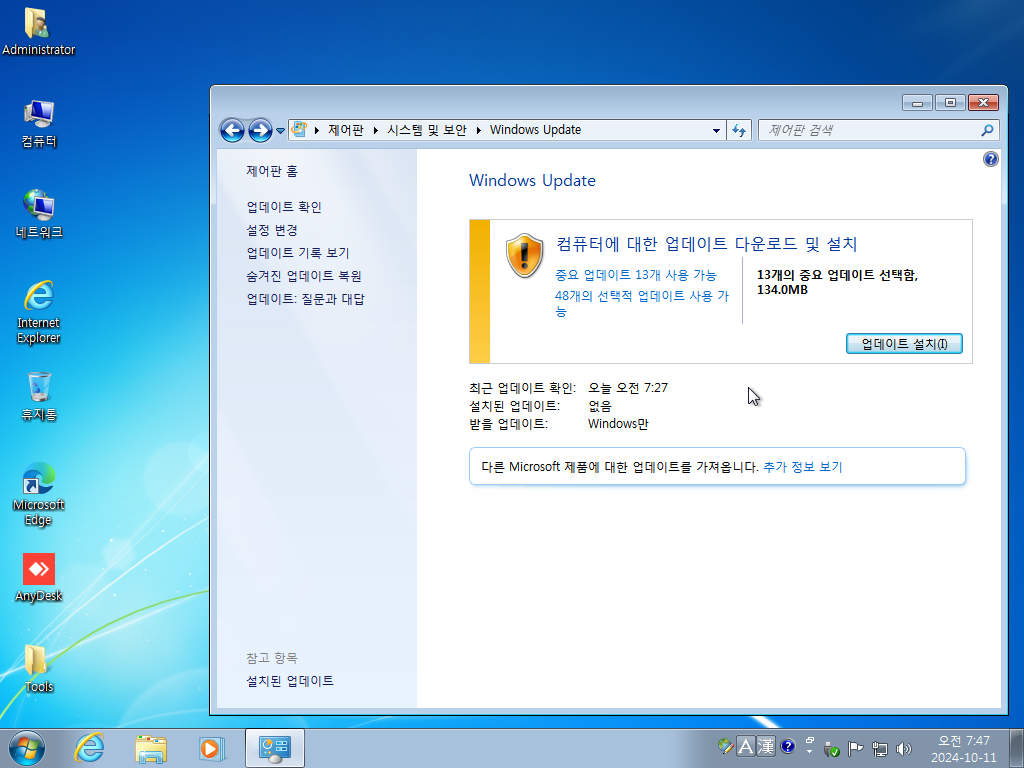The width and height of the screenshot is (1024, 768).
Task: Click the 업데이트 설치 button
Action: click(904, 344)
